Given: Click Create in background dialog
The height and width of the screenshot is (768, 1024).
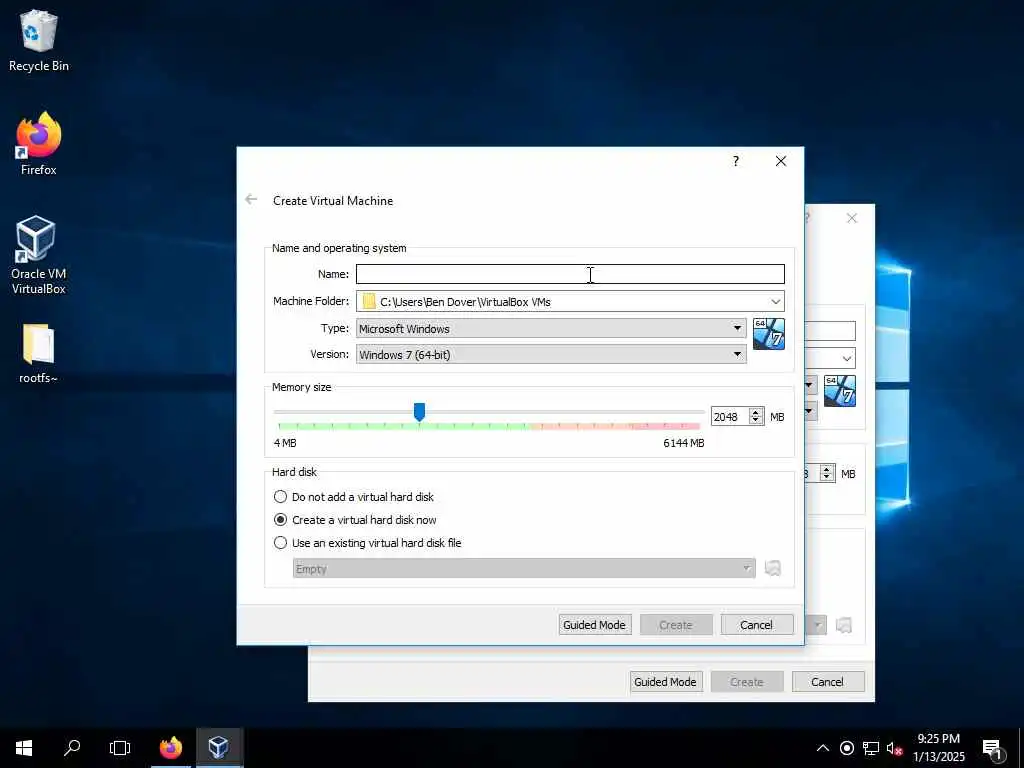Looking at the screenshot, I should point(746,682).
